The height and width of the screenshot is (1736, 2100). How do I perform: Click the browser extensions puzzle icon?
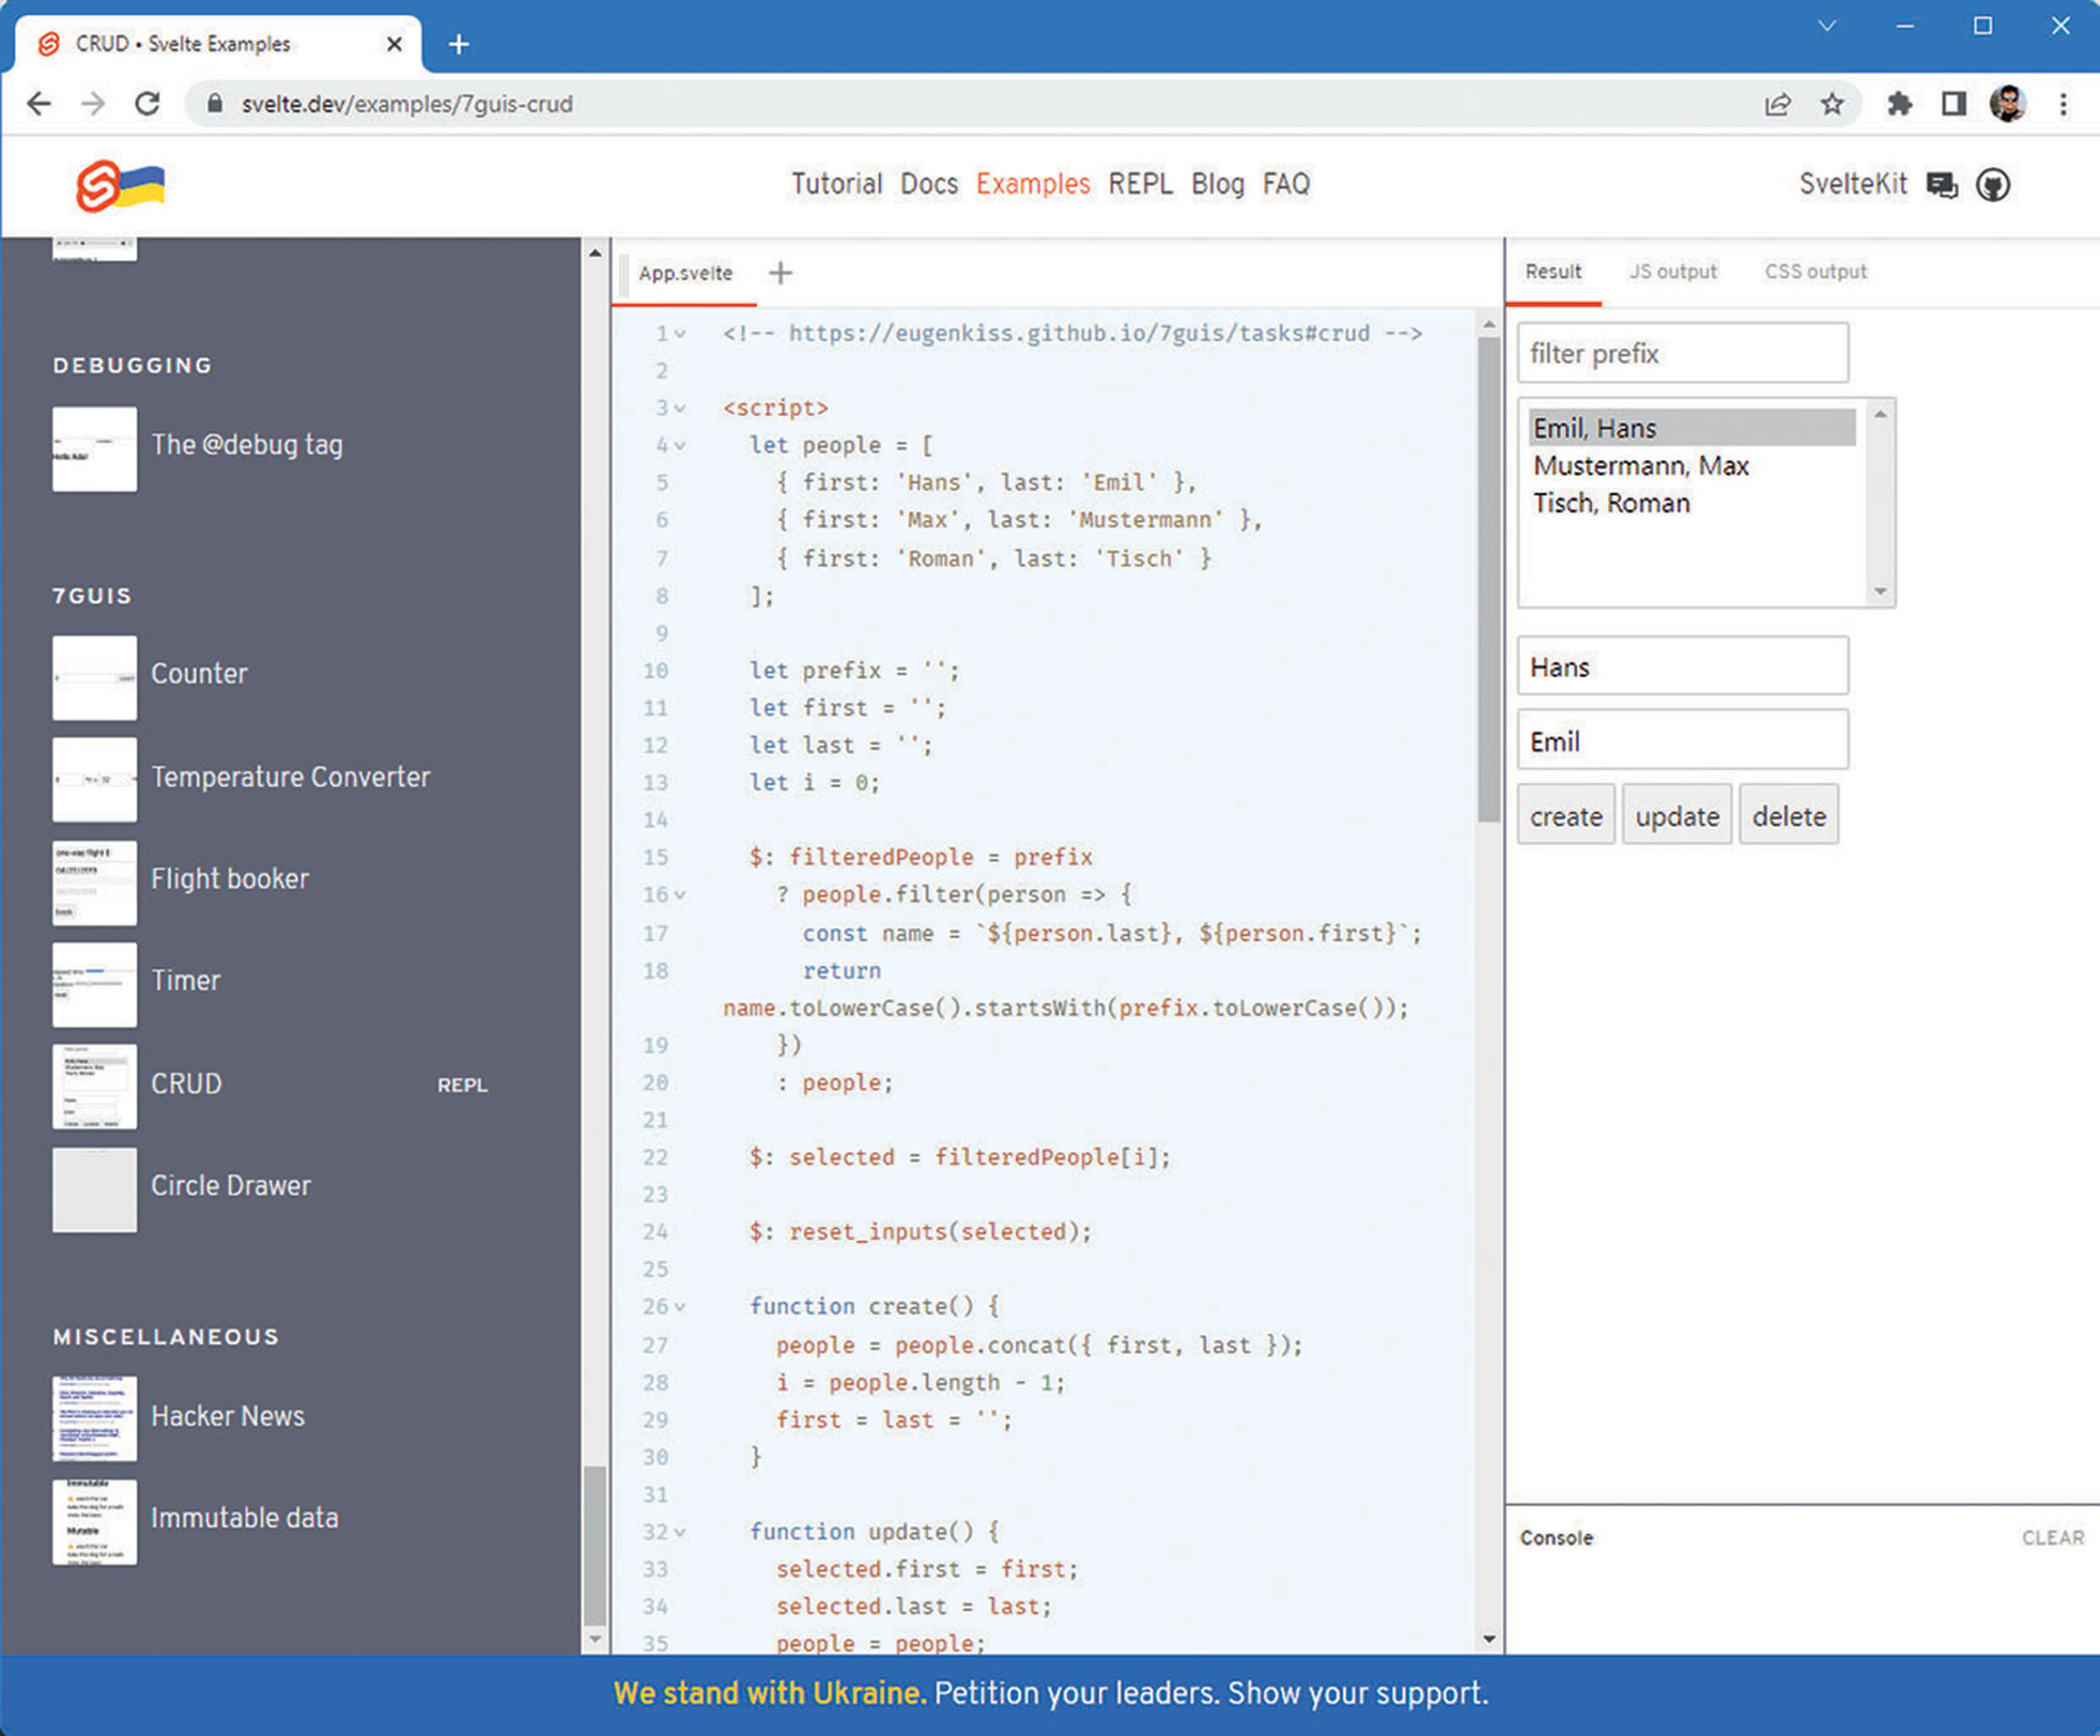tap(1899, 104)
